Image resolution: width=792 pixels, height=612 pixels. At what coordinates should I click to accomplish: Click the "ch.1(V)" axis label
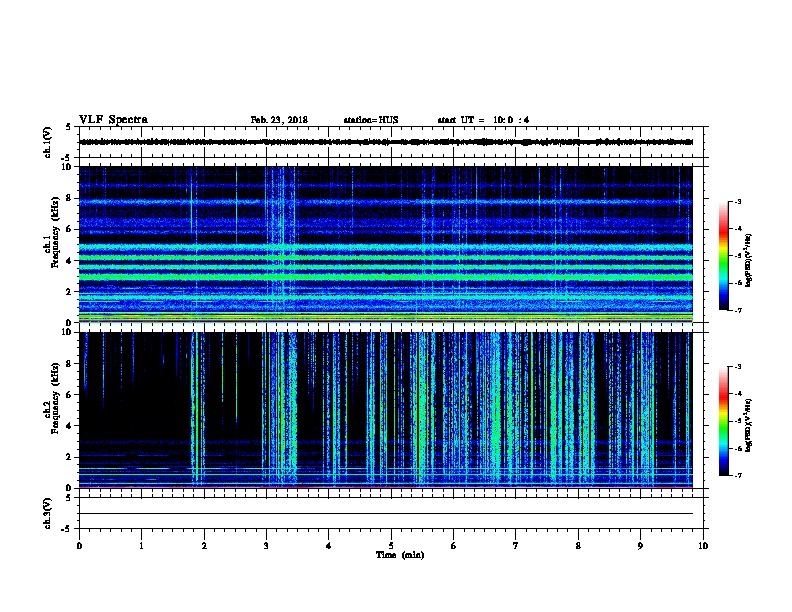pos(48,142)
